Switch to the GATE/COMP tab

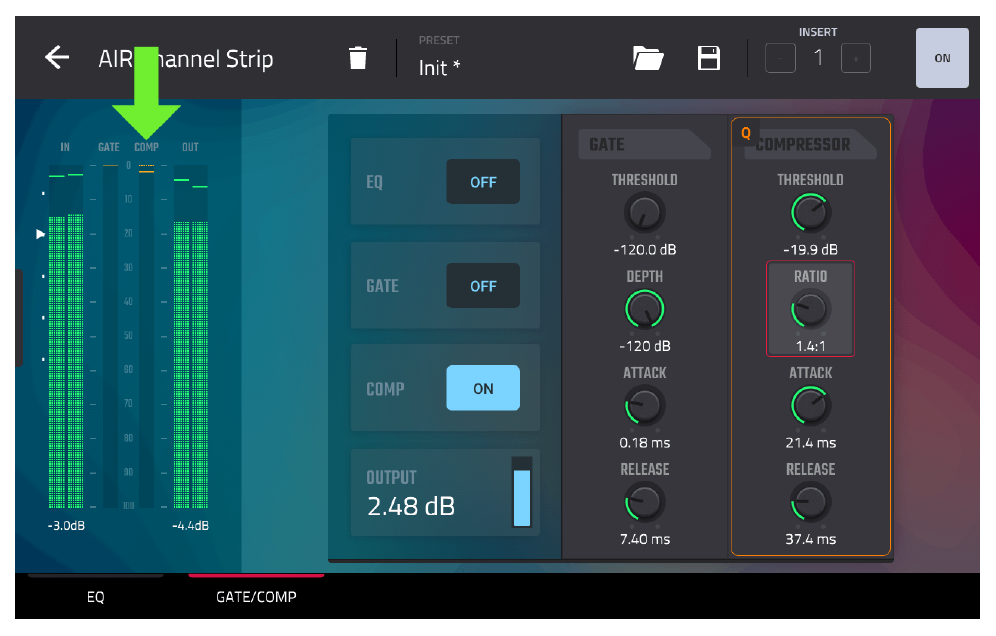point(256,597)
